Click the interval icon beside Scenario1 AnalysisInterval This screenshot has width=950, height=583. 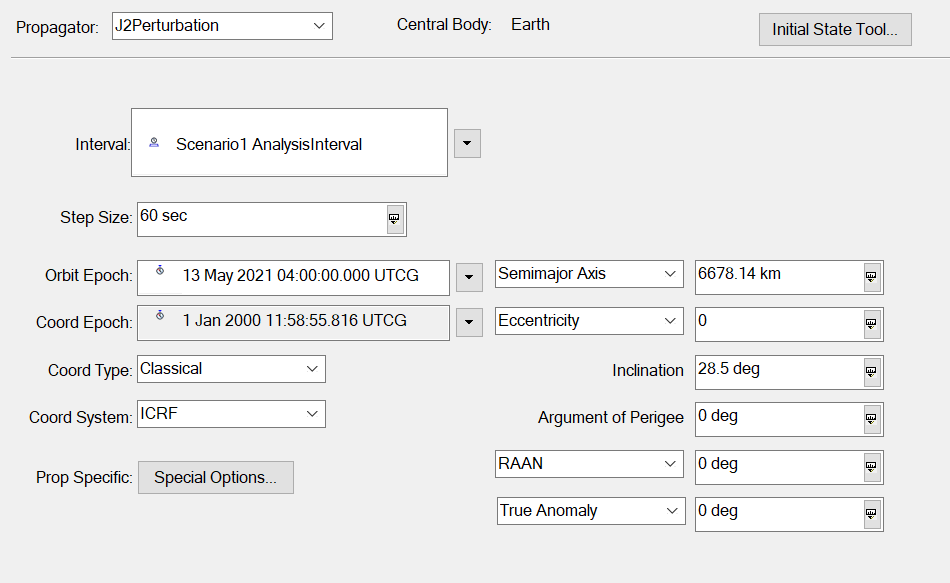[x=153, y=142]
